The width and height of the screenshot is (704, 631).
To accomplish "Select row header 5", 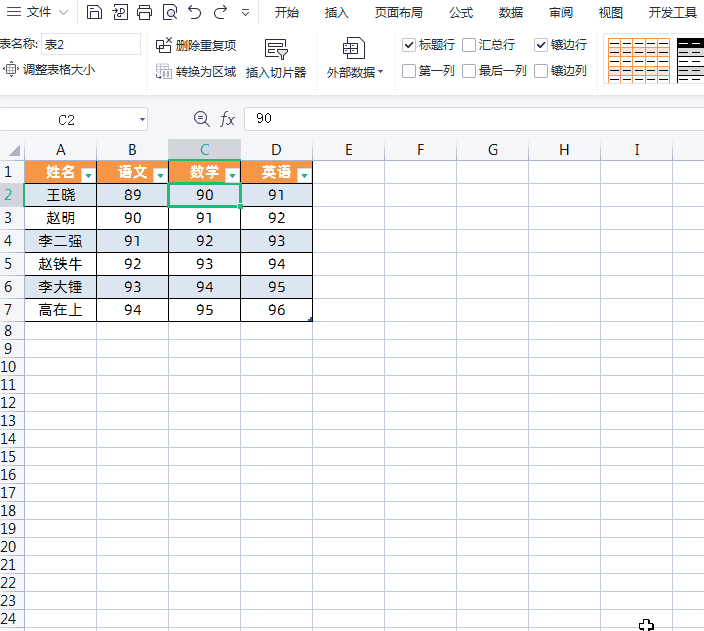I will click(9, 264).
